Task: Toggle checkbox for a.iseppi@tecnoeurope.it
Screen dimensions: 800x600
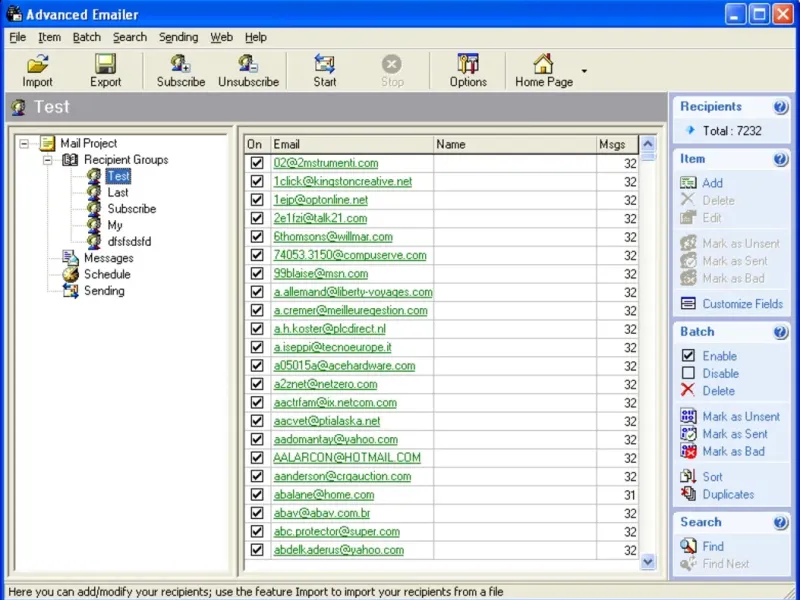Action: point(257,347)
